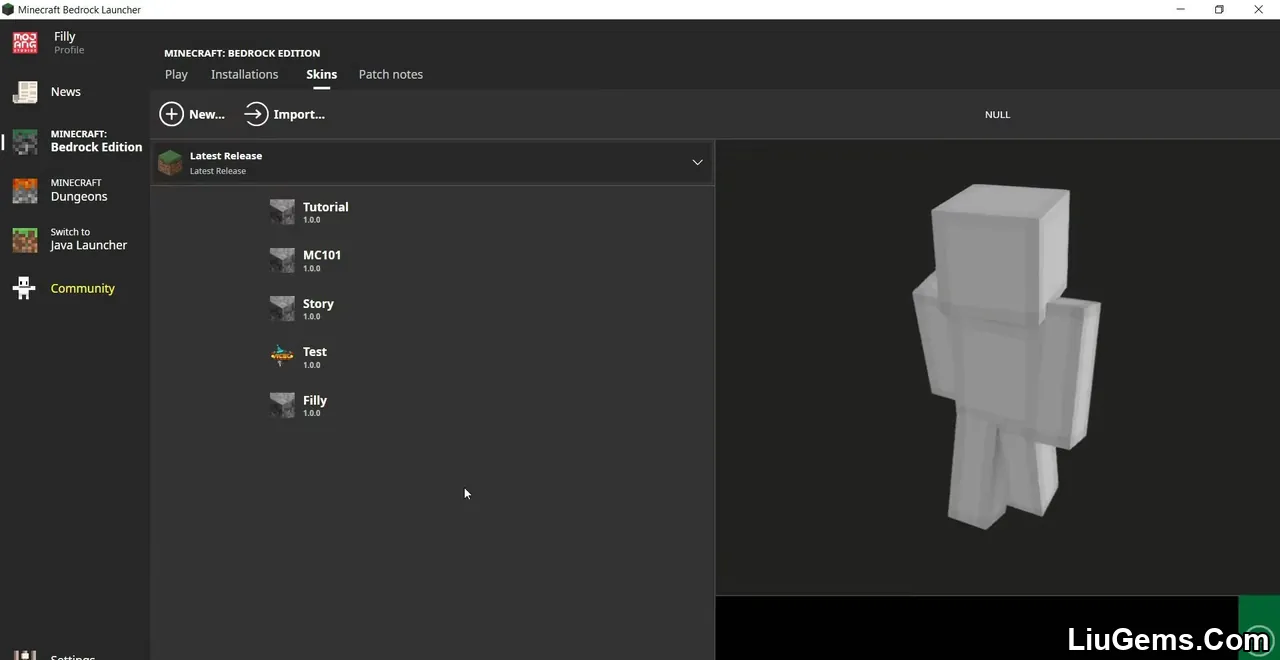Open the Community sidebar link
1280x660 pixels.
[83, 288]
